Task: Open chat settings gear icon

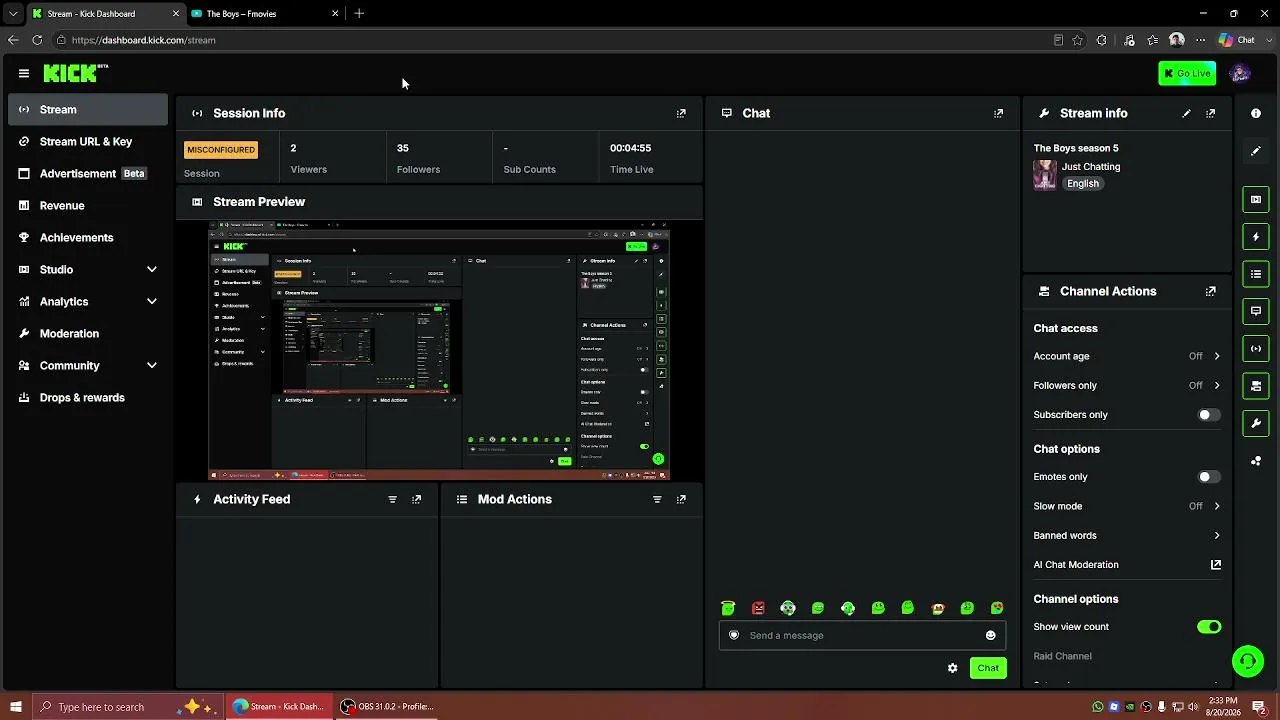Action: click(x=952, y=668)
